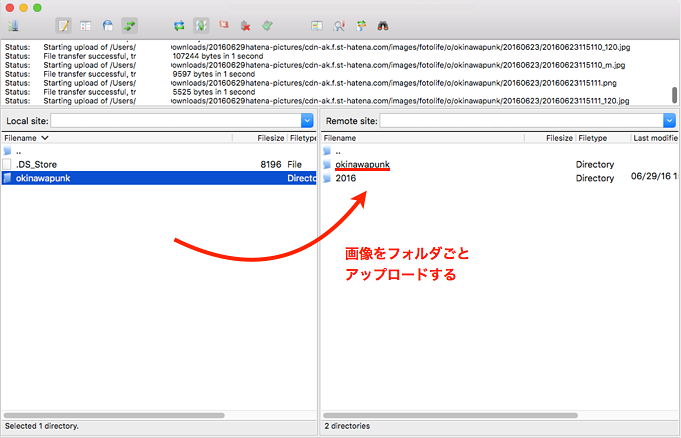Click the 8196 file size value

tap(271, 164)
